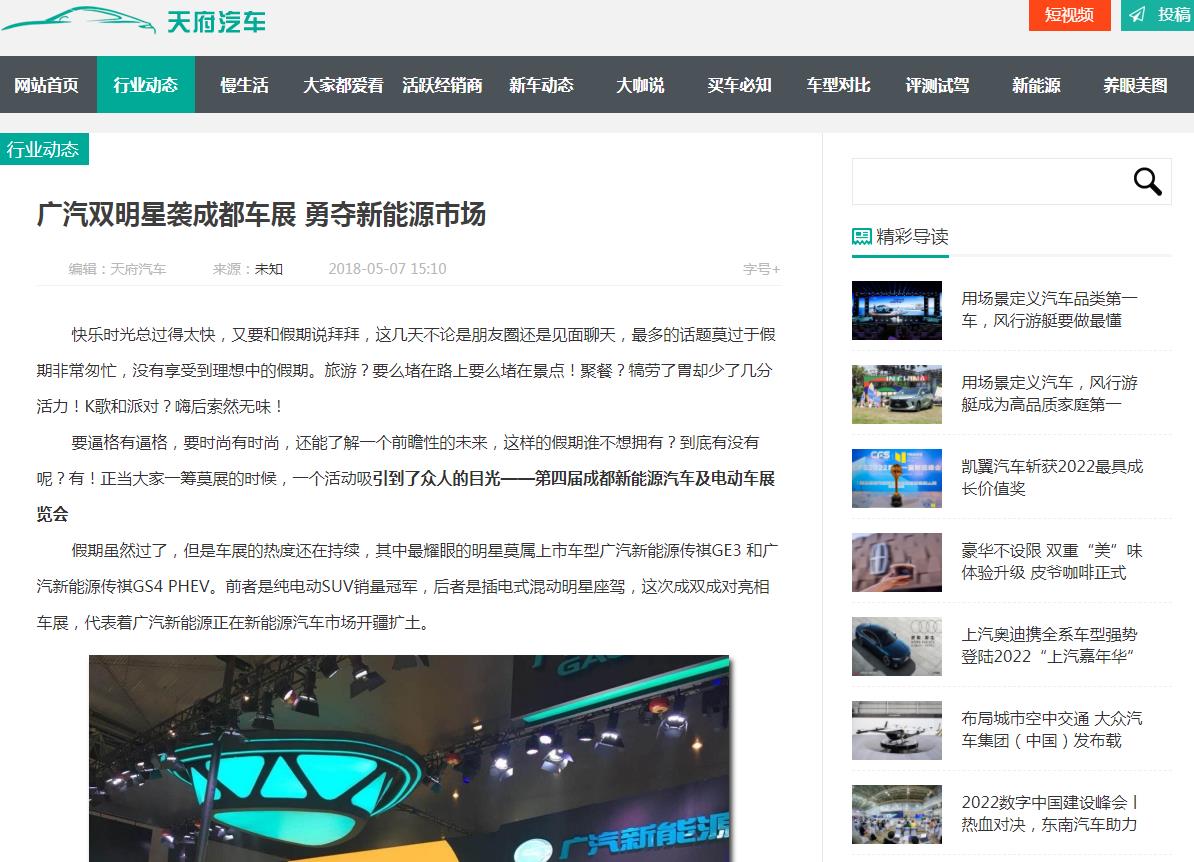The height and width of the screenshot is (862, 1194).
Task: Click the 未知 source link
Action: 269,269
